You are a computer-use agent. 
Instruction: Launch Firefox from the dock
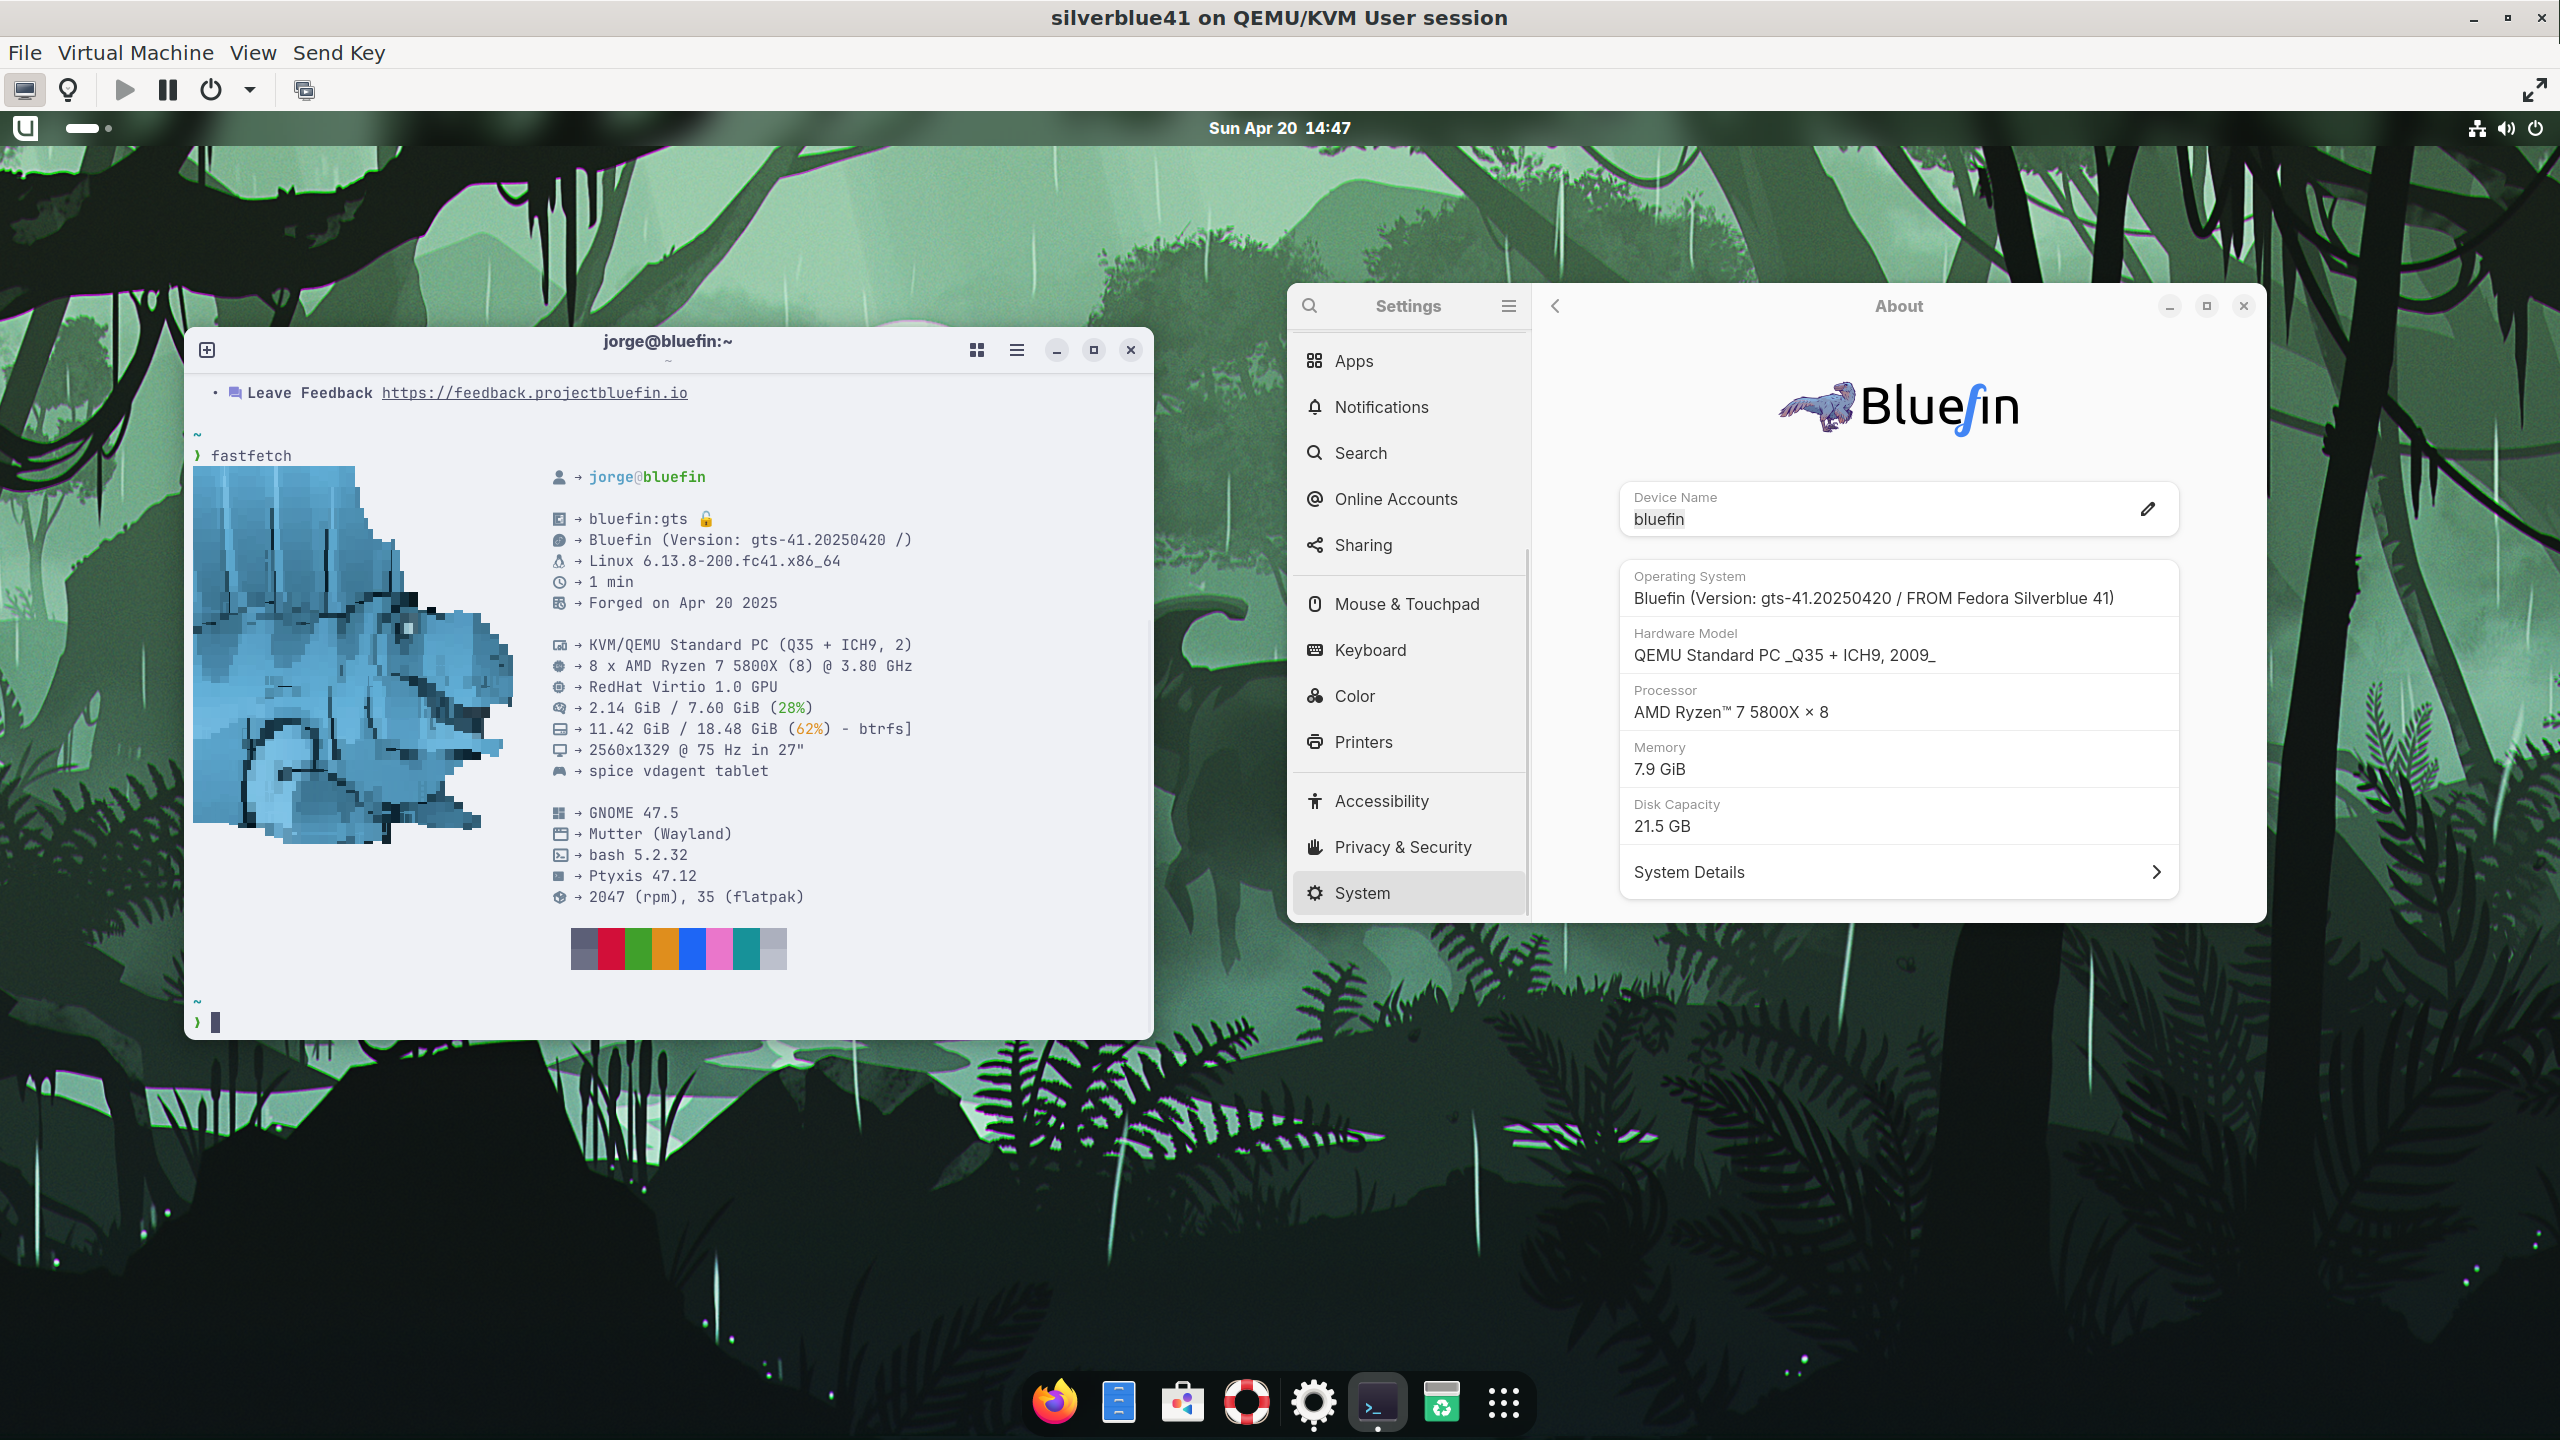1055,1402
